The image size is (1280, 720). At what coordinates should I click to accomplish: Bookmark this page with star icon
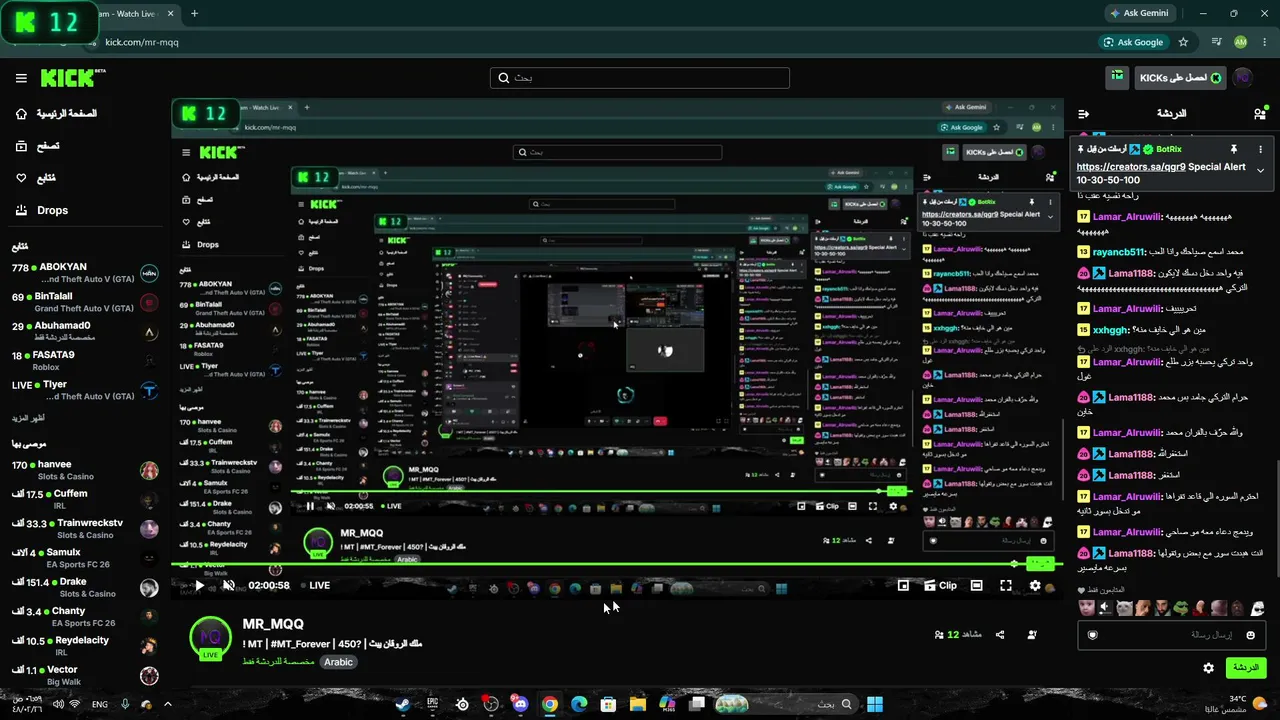[1183, 42]
